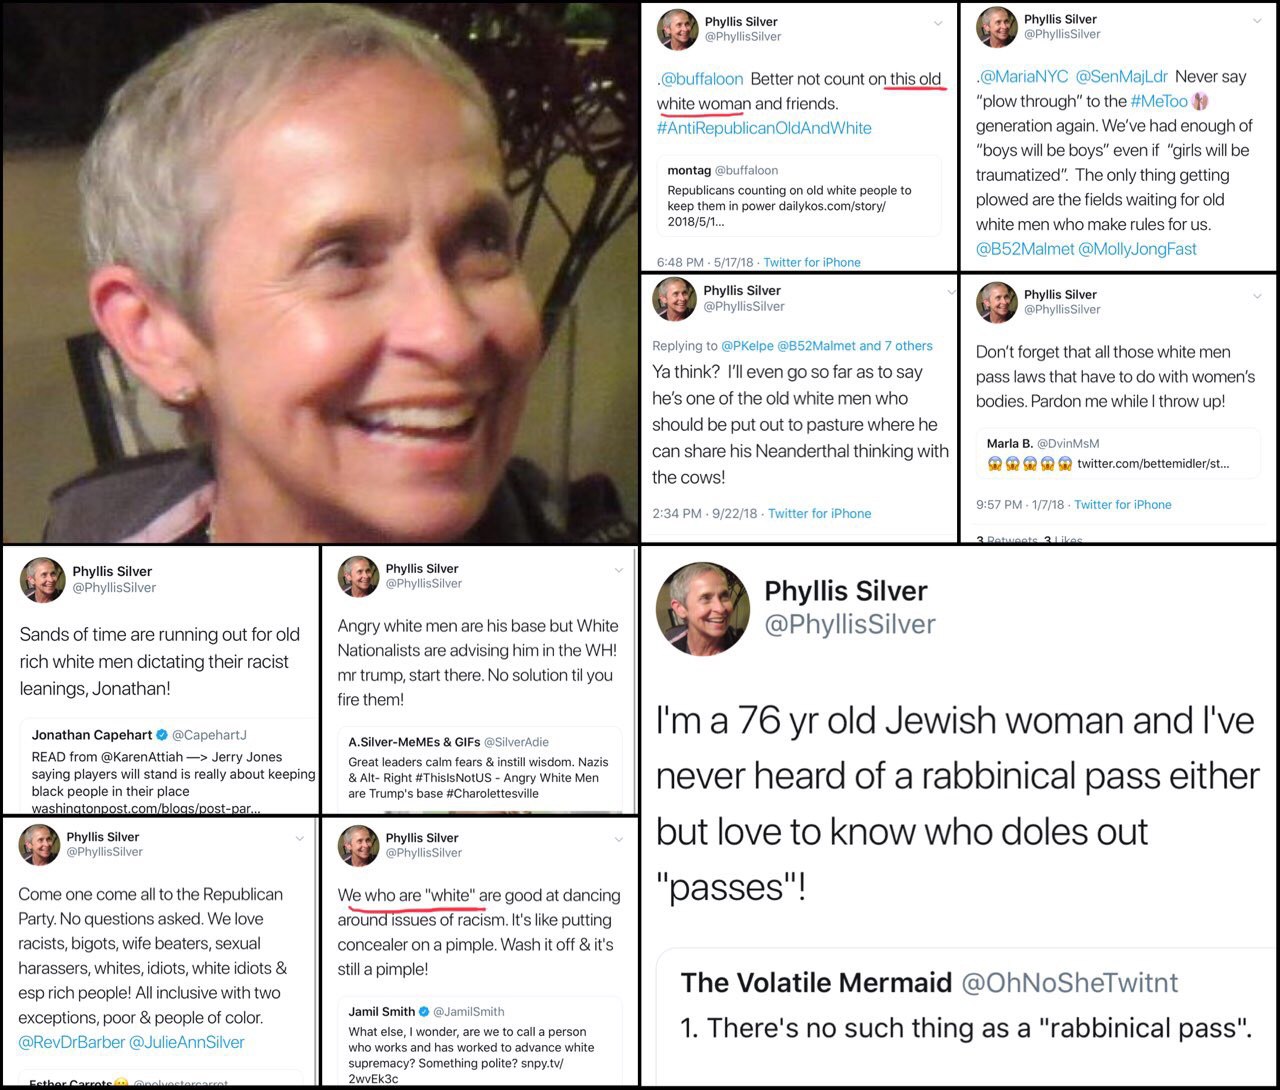
Task: Click the @MollyJongFast mention
Action: 1138,249
